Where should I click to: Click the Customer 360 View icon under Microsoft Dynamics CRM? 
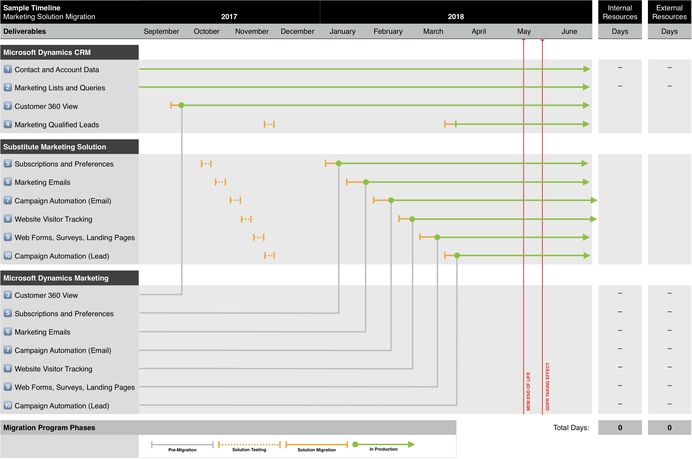pyautogui.click(x=8, y=106)
